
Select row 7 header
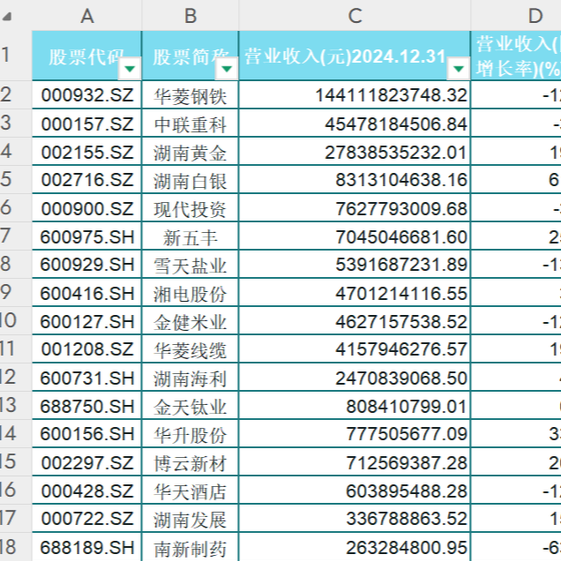[x=16, y=236]
